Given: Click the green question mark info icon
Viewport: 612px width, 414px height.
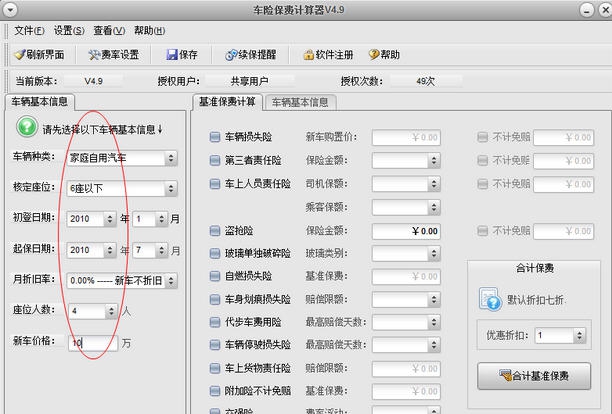Looking at the screenshot, I should [x=27, y=127].
